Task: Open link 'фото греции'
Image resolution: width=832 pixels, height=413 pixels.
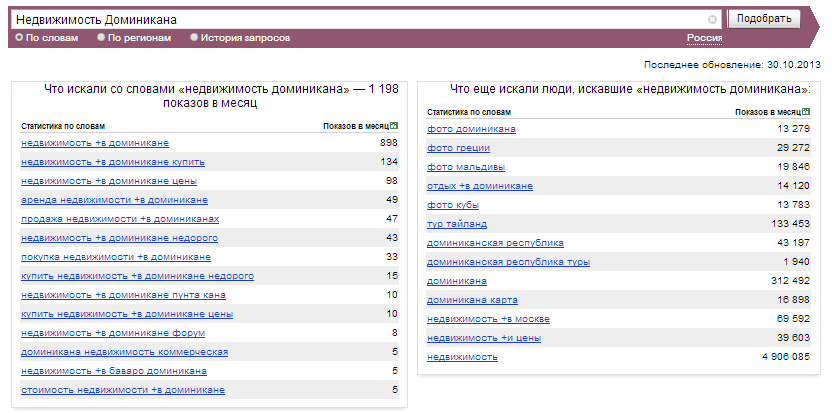Action: tap(458, 148)
